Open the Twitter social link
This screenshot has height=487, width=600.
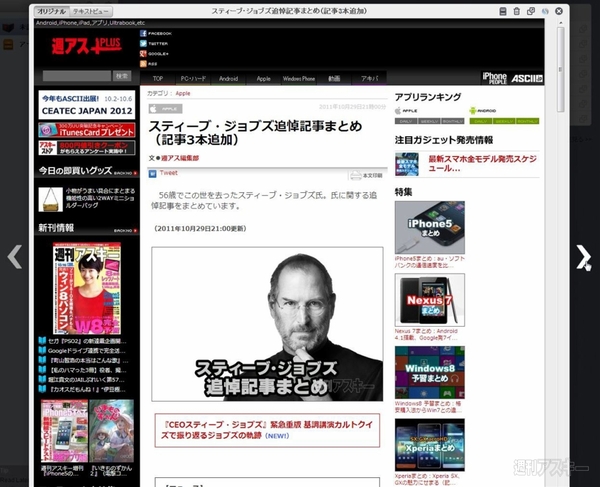click(x=153, y=44)
